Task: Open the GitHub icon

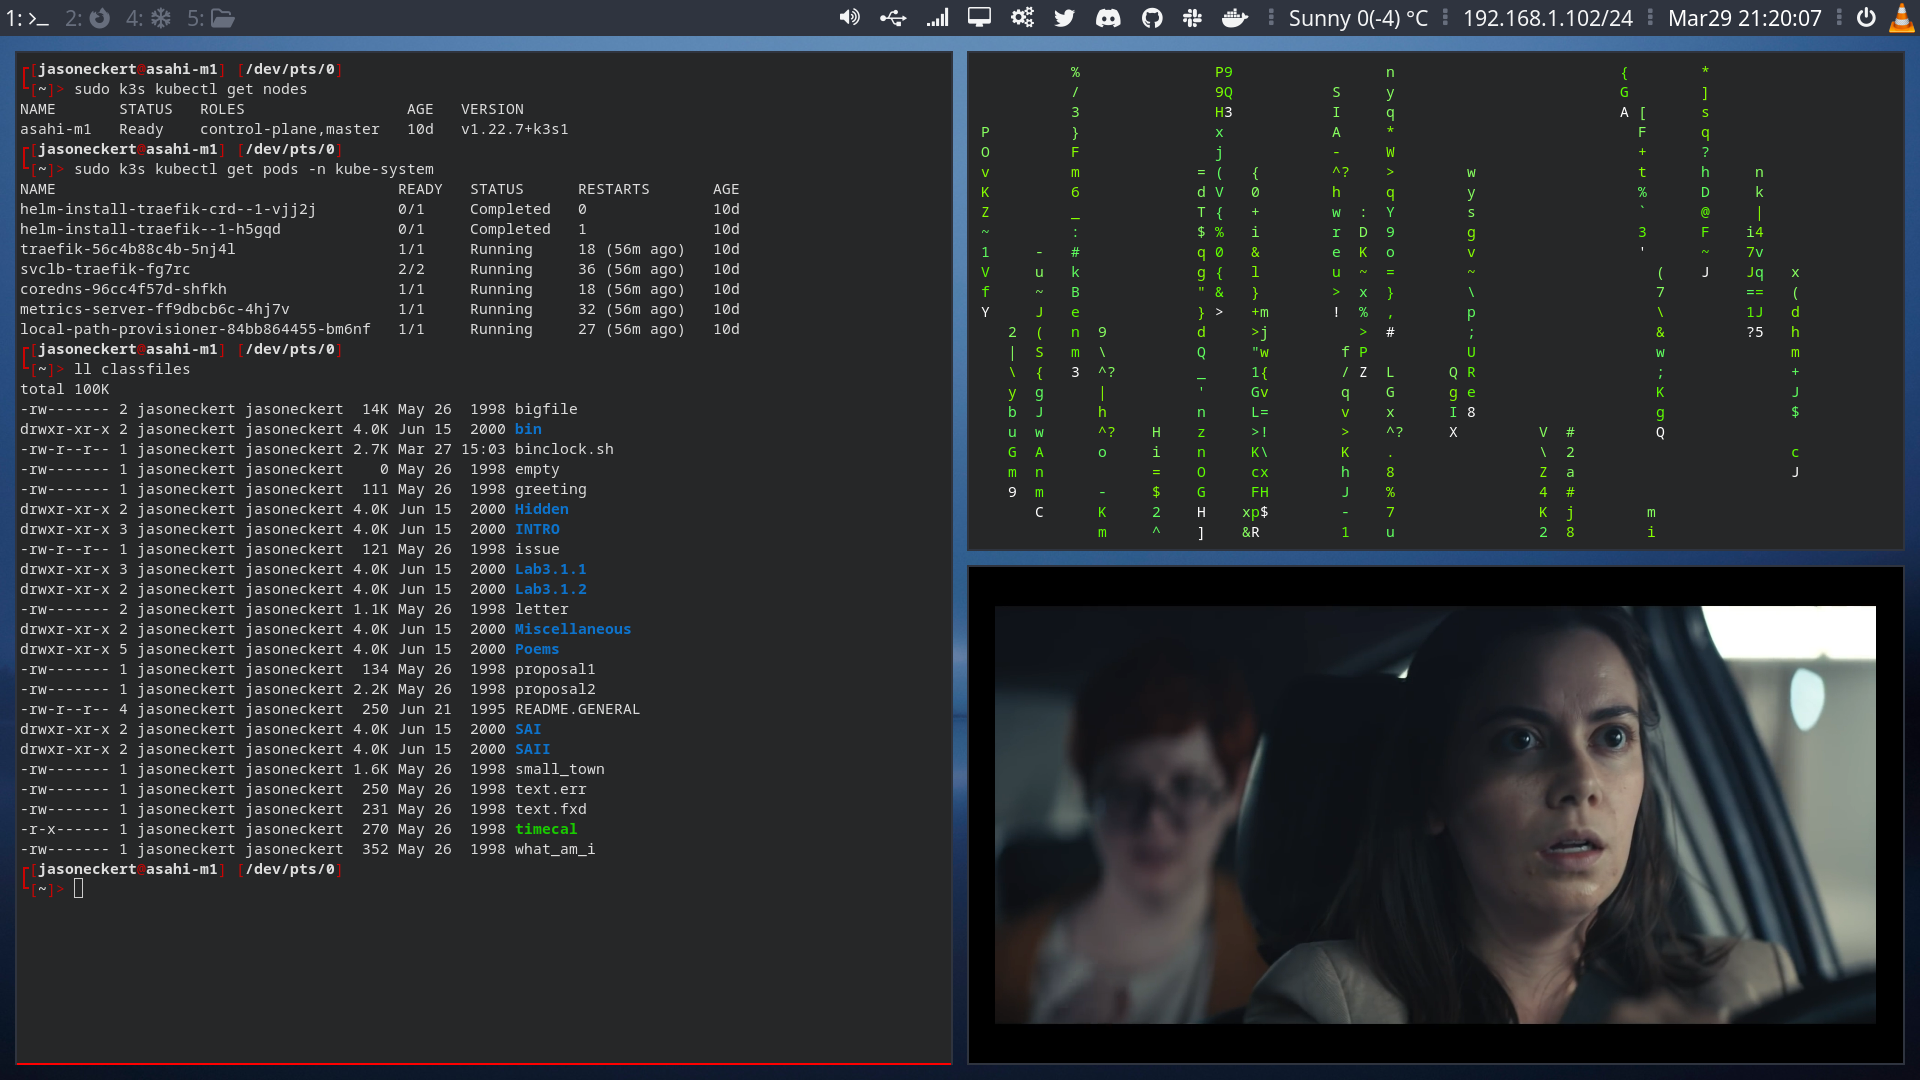Action: (x=1152, y=18)
